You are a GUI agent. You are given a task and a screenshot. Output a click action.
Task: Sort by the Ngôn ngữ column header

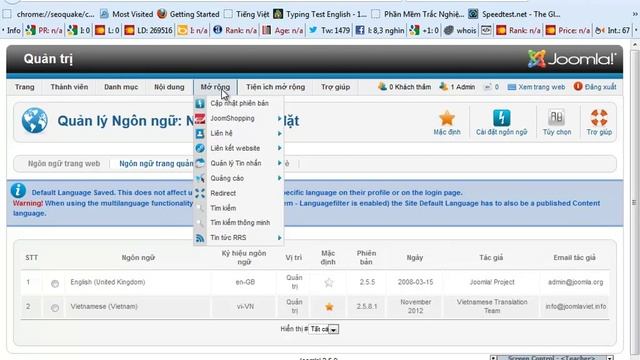coord(138,258)
